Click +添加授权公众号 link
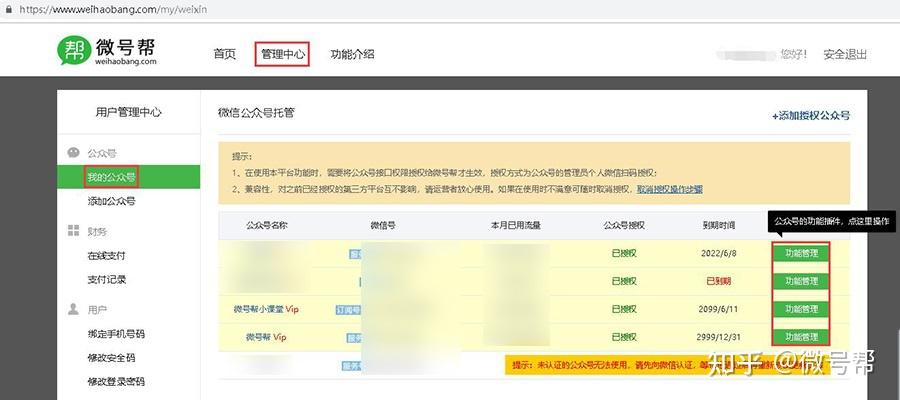The image size is (900, 400). 811,115
